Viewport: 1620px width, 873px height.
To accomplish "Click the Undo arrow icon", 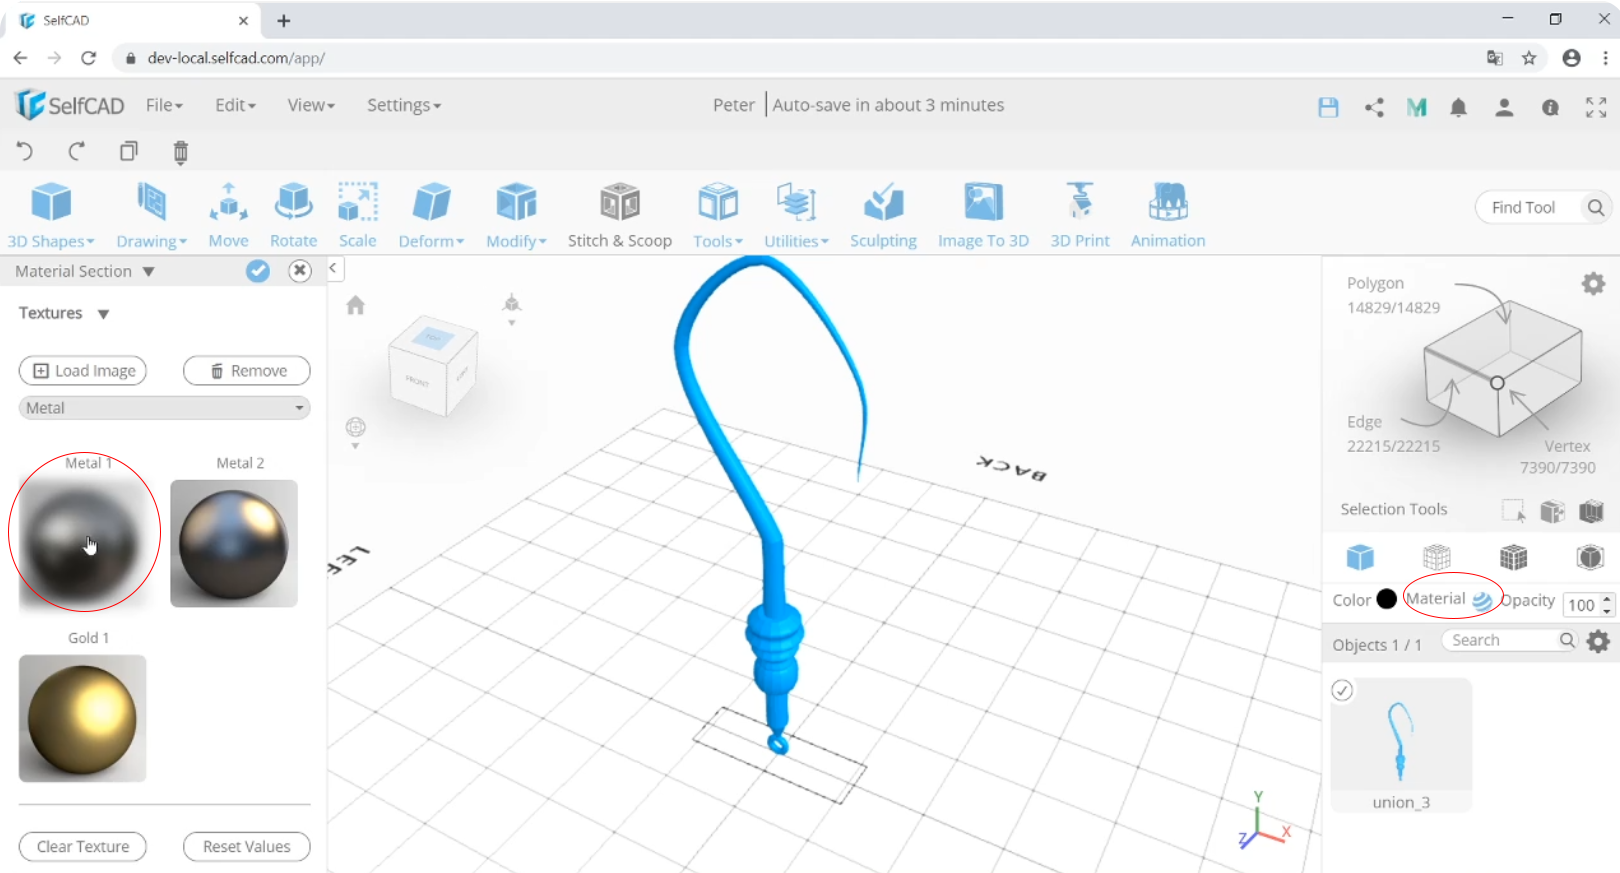I will (25, 151).
